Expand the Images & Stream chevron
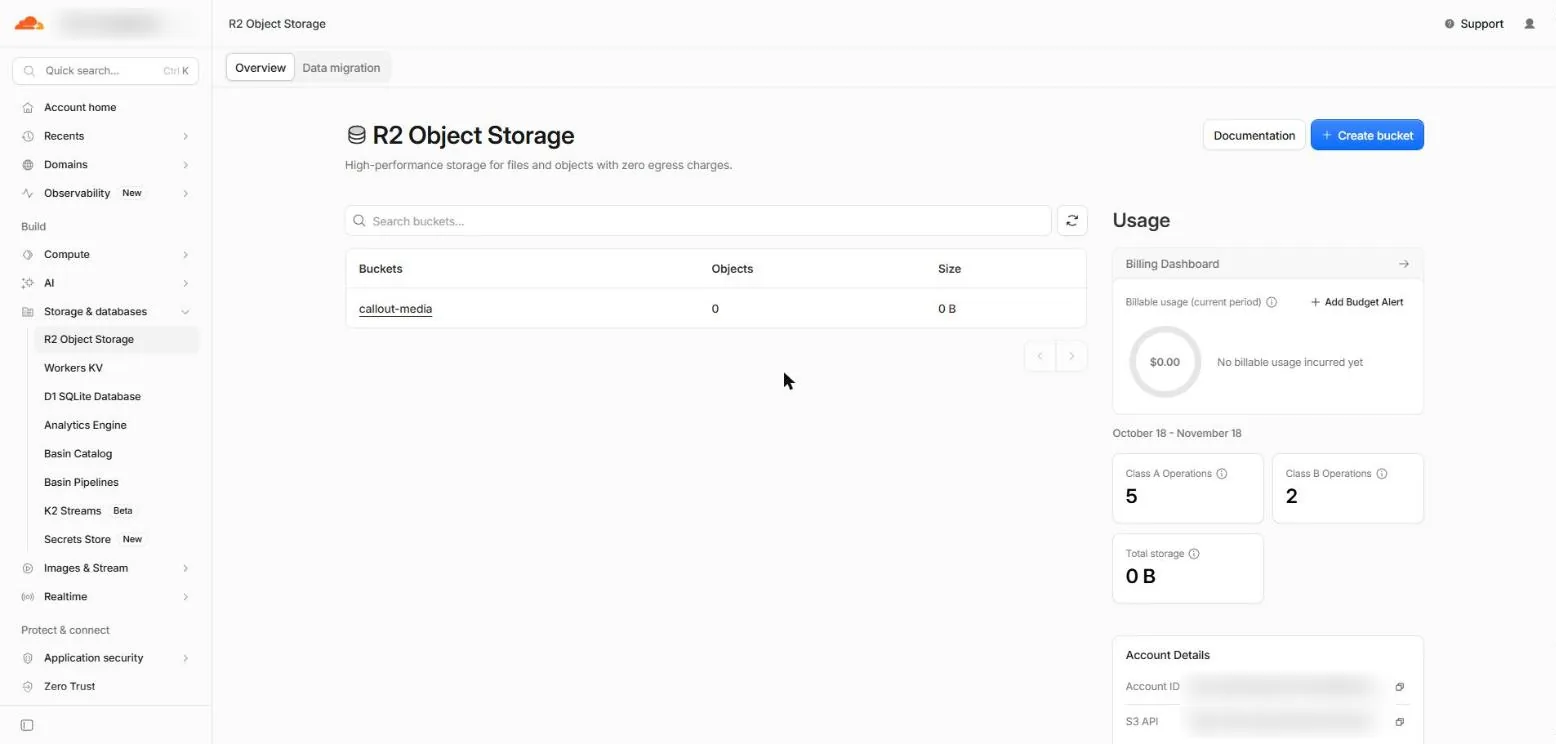This screenshot has width=1556, height=744. coord(186,568)
